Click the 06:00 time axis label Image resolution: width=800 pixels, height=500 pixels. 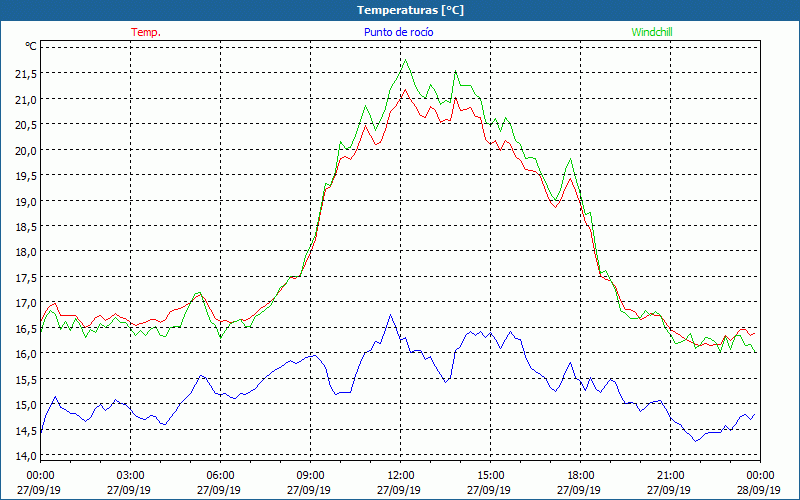tap(220, 476)
